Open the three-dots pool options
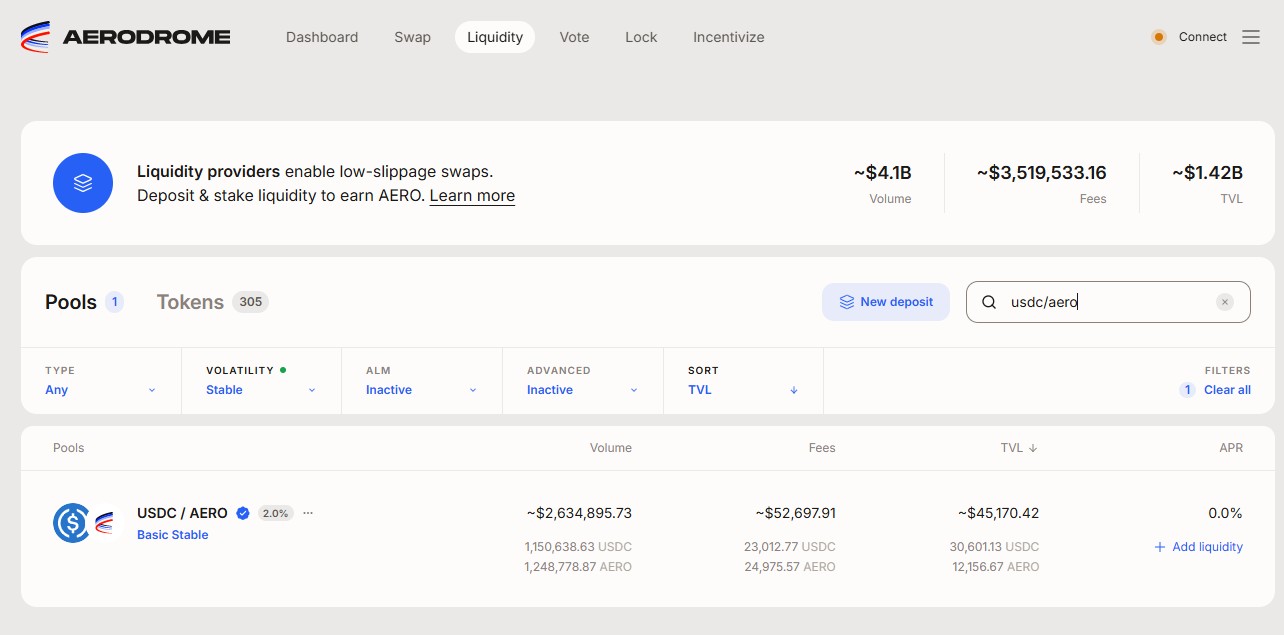Screen dimensions: 1284x635 pyautogui.click(x=308, y=513)
